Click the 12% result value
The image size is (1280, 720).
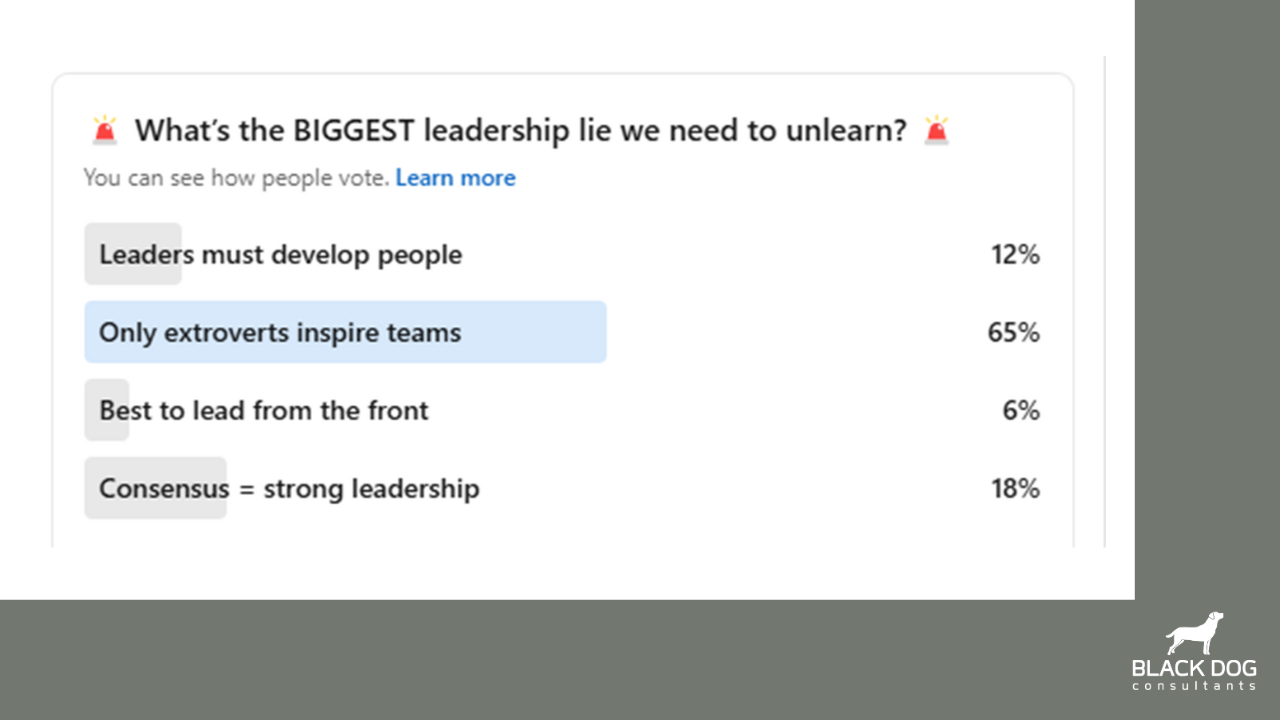point(1015,255)
